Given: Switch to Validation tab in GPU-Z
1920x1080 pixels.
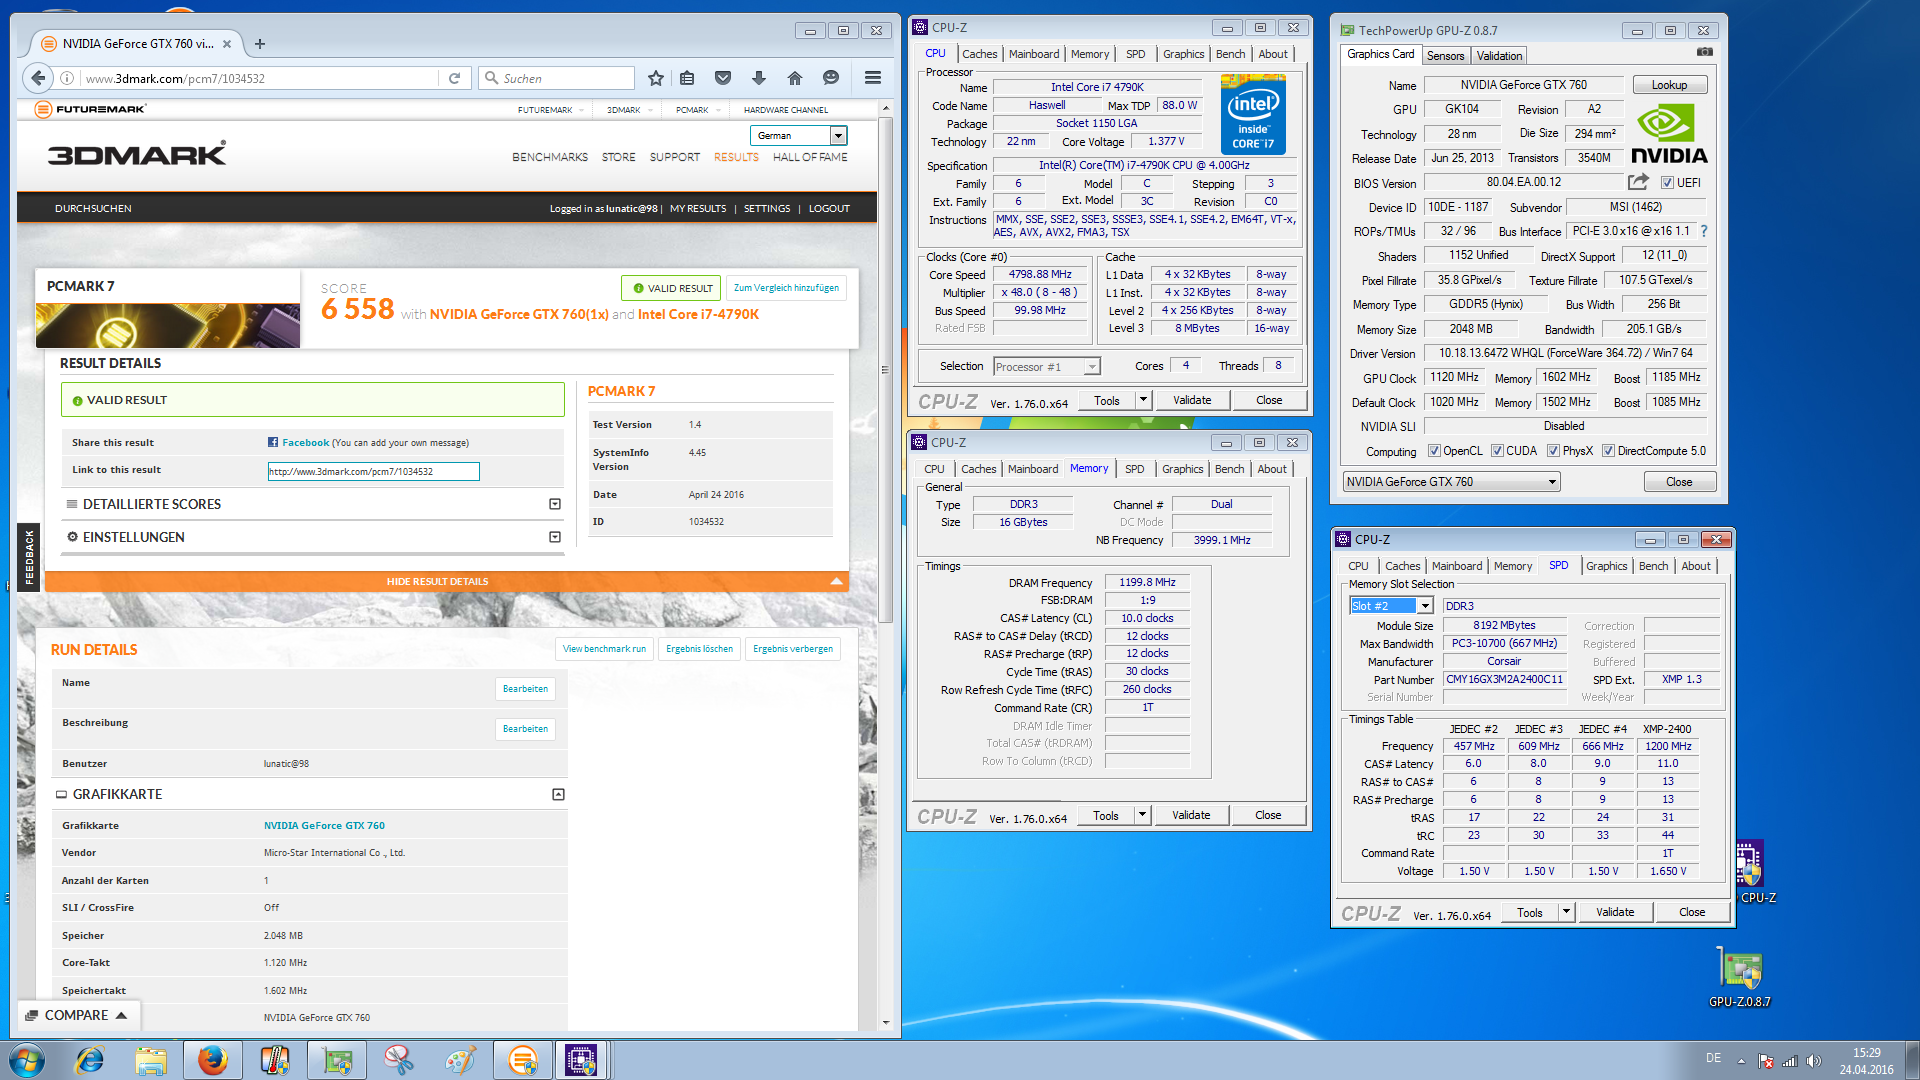Looking at the screenshot, I should click(x=1499, y=56).
